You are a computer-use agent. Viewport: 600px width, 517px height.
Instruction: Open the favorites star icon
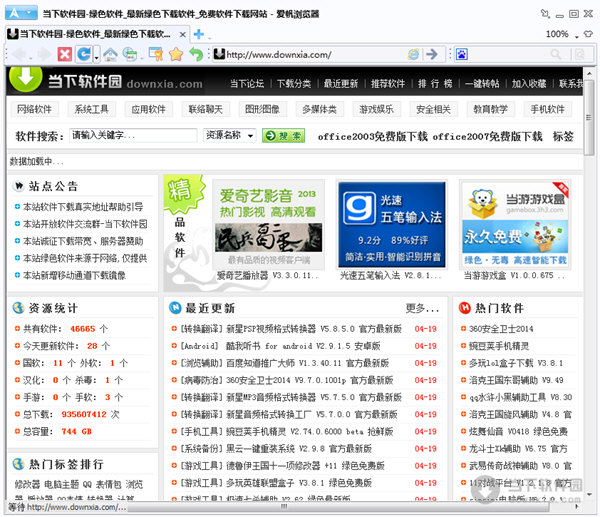click(x=176, y=54)
